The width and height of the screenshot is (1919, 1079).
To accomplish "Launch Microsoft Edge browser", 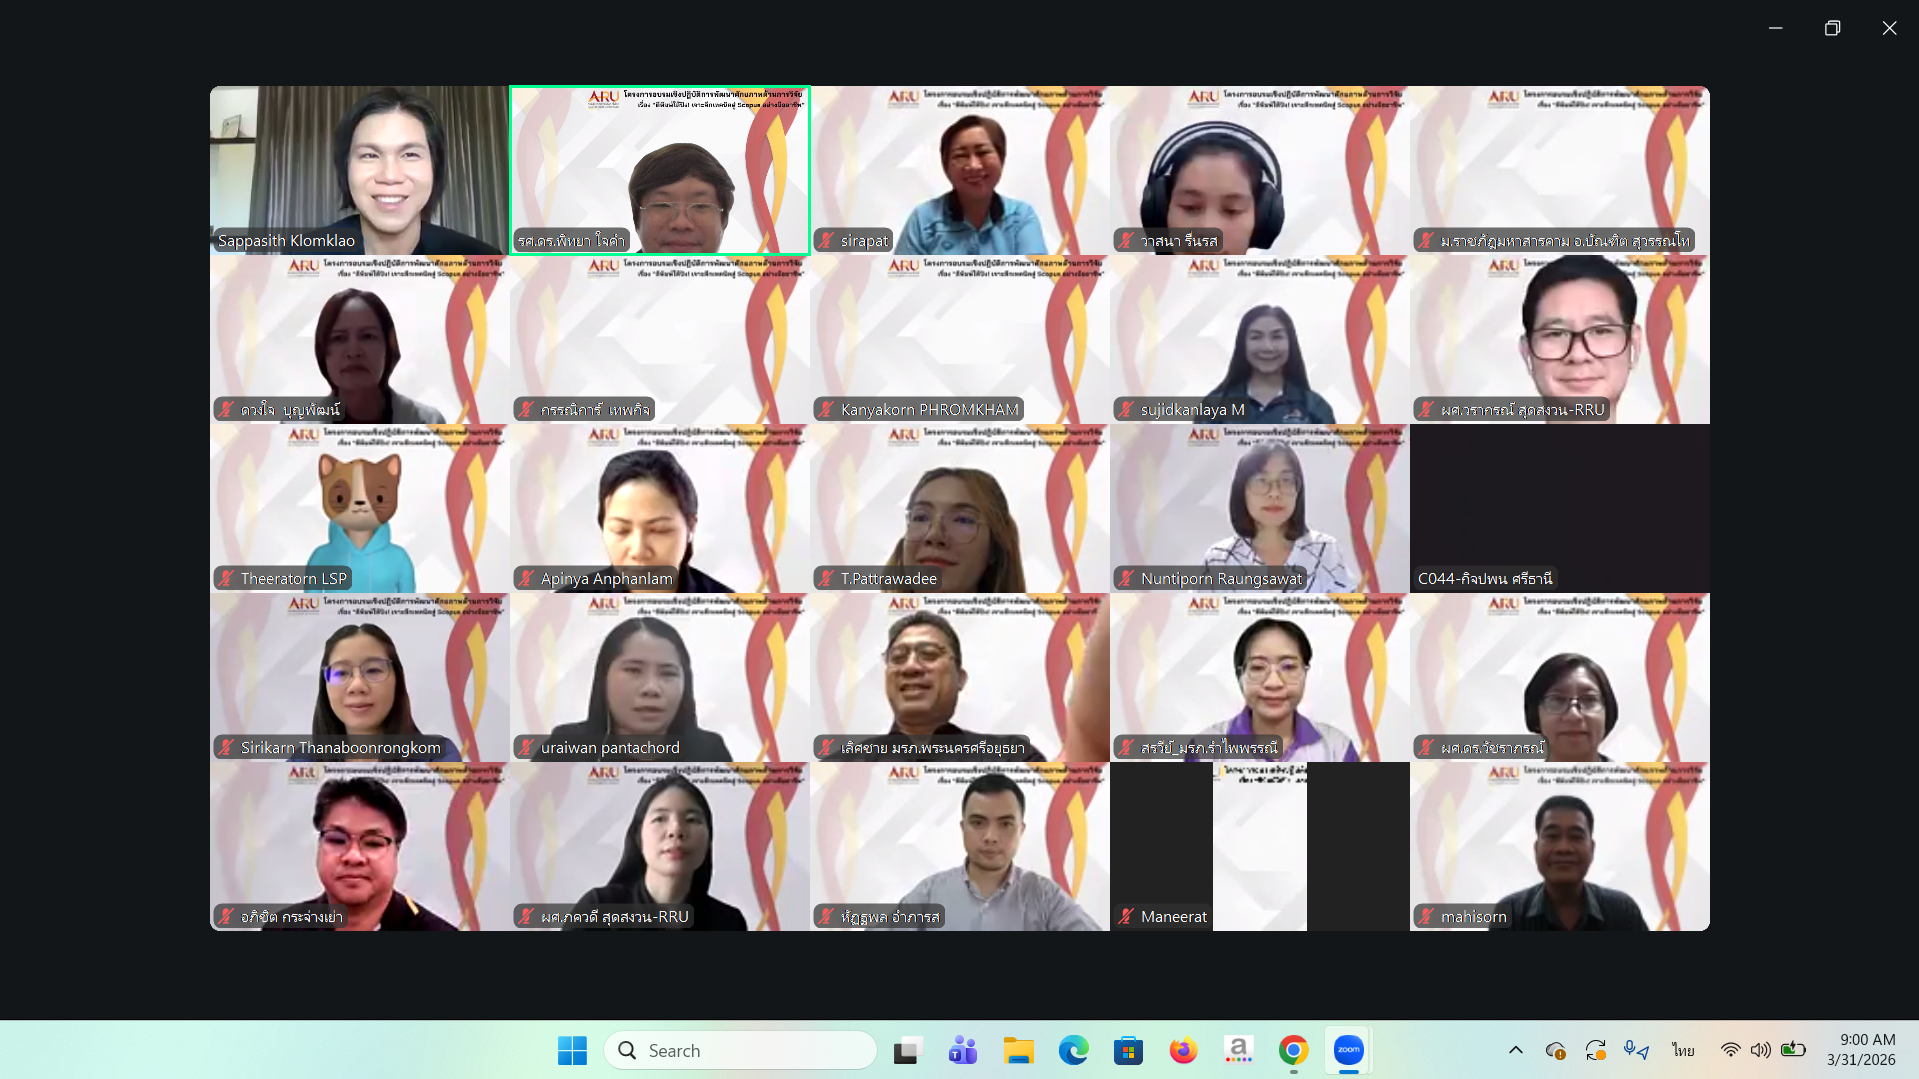I will [x=1073, y=1050].
